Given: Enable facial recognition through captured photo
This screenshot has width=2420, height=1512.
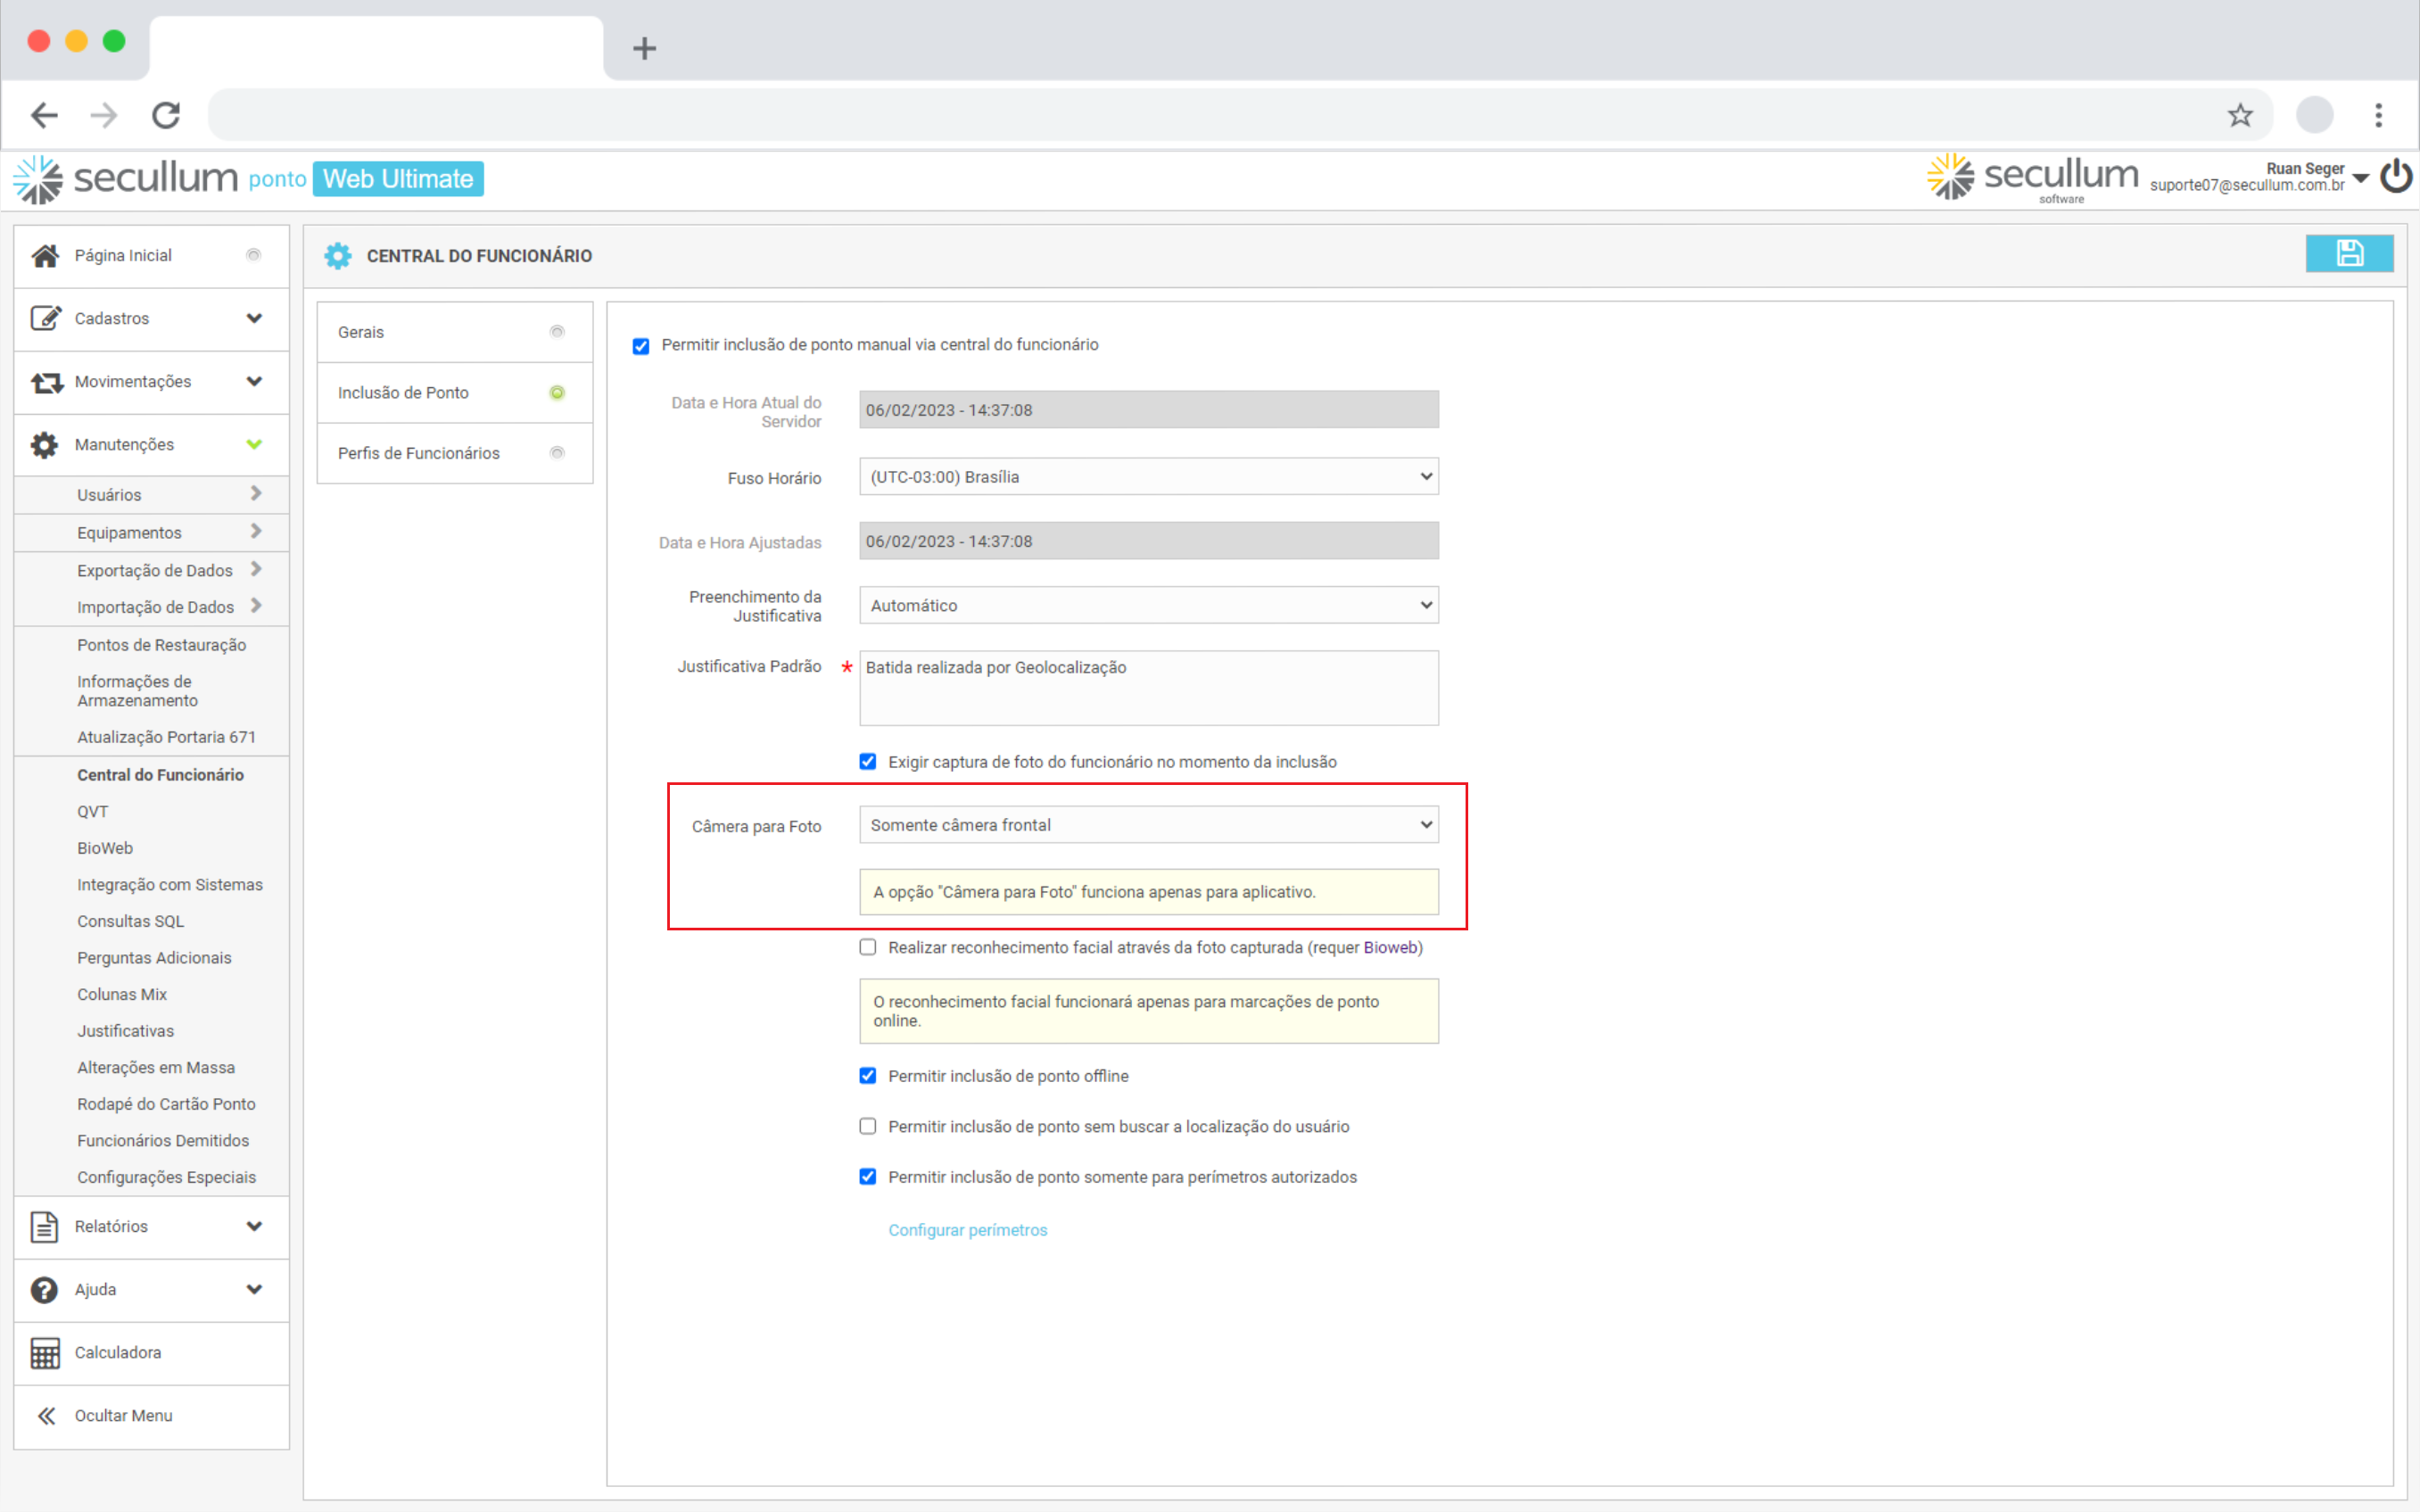Looking at the screenshot, I should [868, 947].
